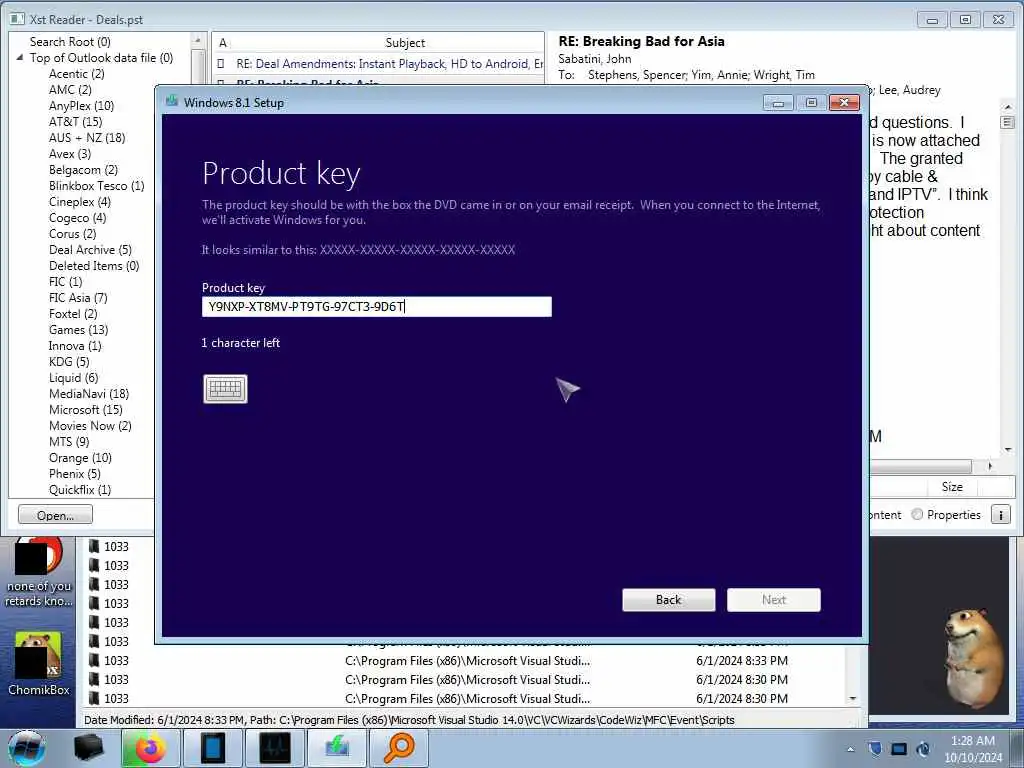Select Cogeco (4) folder
This screenshot has height=768, width=1024.
[77, 217]
